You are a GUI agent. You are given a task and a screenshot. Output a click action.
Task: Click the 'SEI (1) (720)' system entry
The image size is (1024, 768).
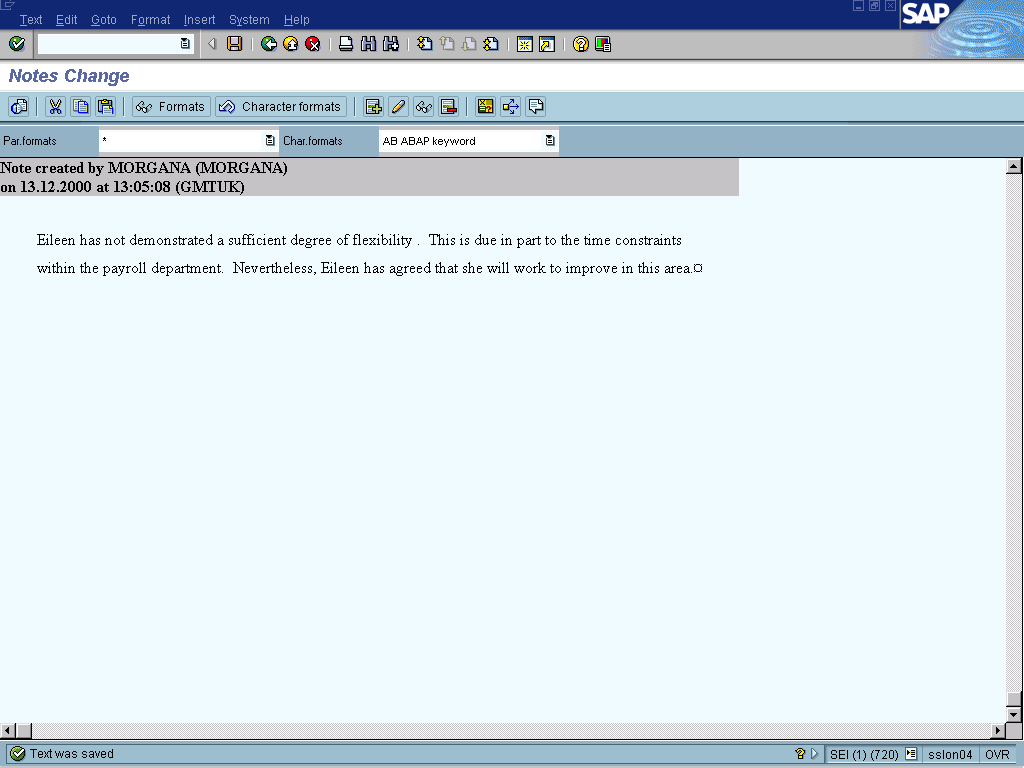tap(863, 754)
